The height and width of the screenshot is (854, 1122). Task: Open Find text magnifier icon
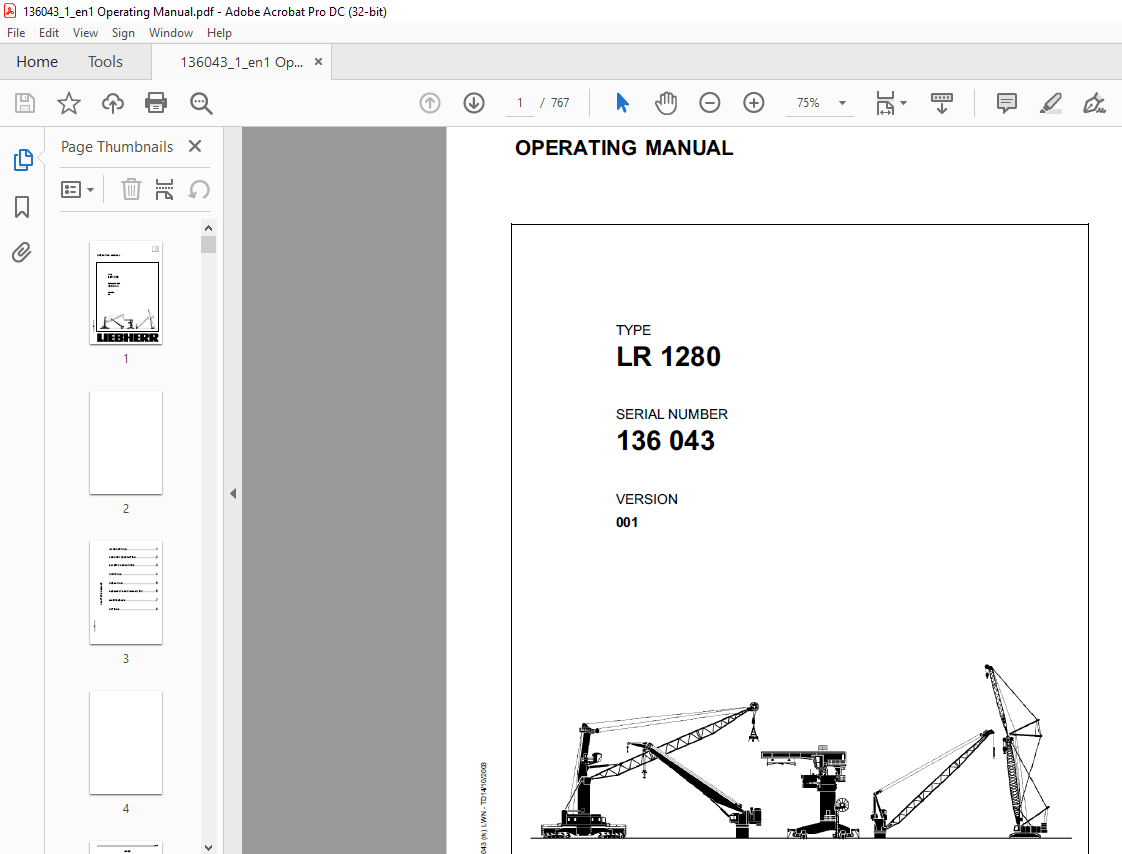point(201,103)
